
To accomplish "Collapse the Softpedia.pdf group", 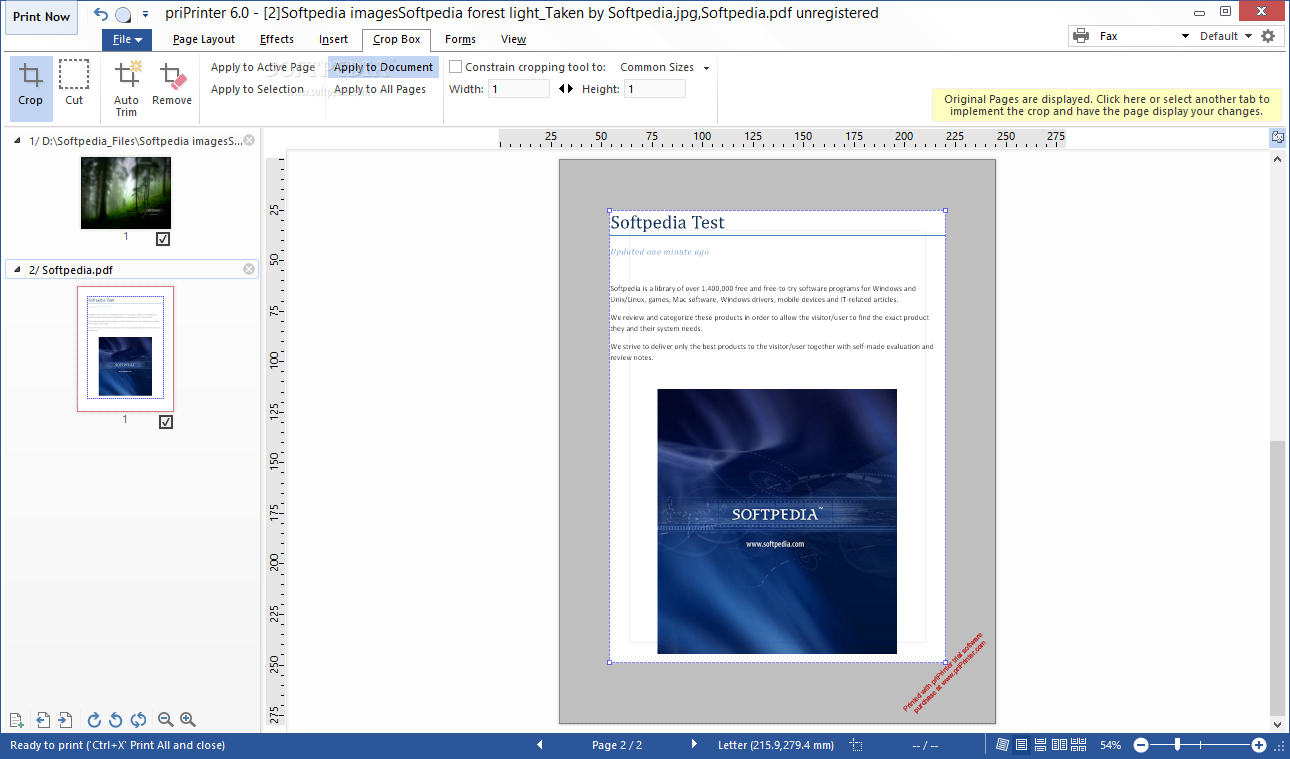I will tap(17, 269).
